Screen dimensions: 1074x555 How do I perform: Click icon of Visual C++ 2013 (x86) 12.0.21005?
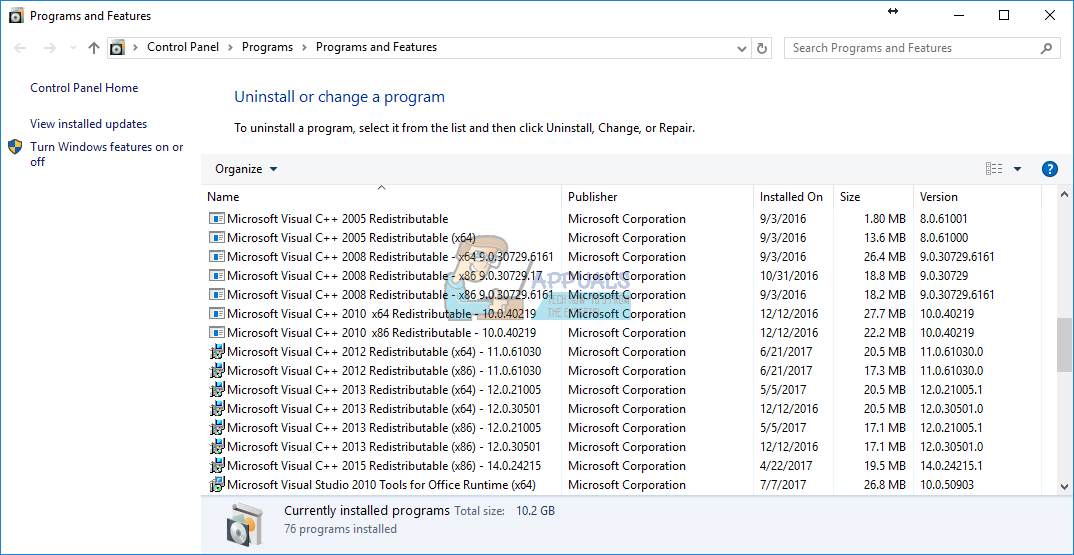pos(216,428)
